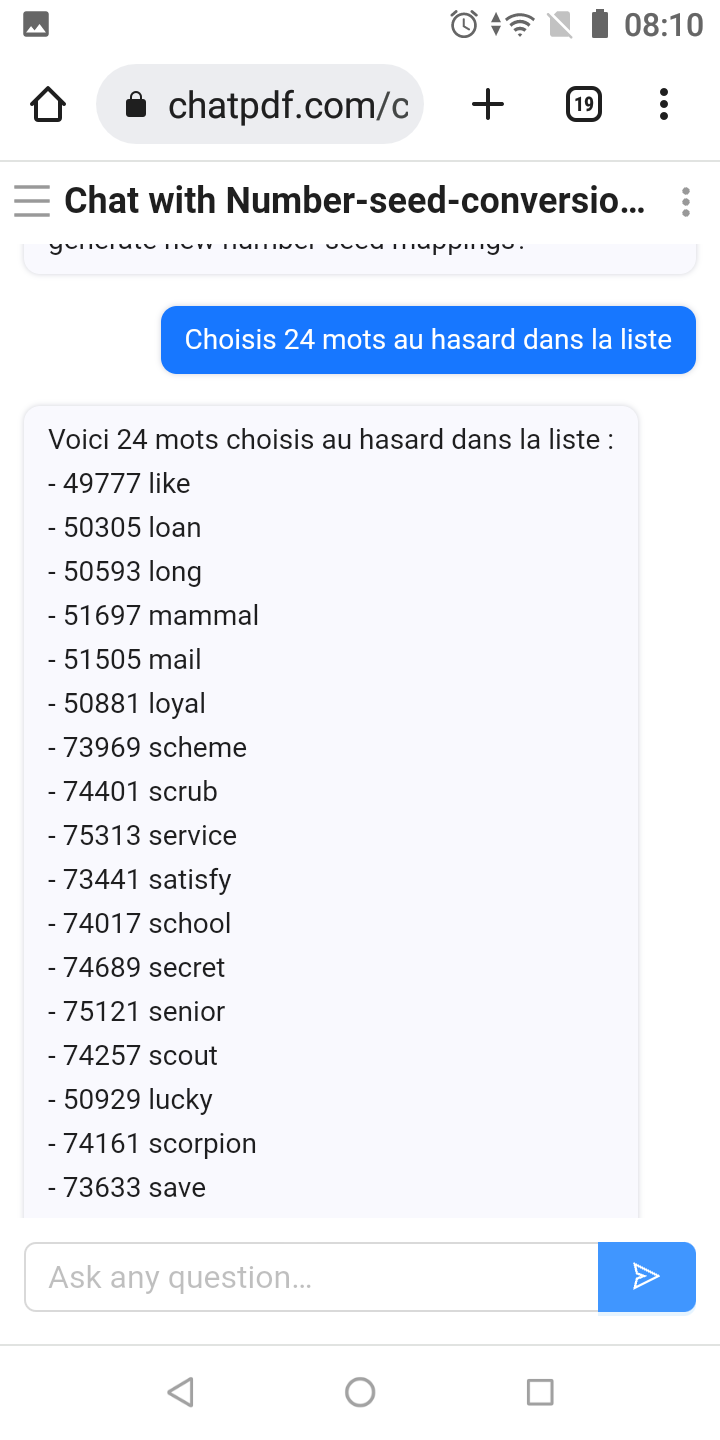Tap the 'Voici 24 mots choisis' response text

point(331,439)
